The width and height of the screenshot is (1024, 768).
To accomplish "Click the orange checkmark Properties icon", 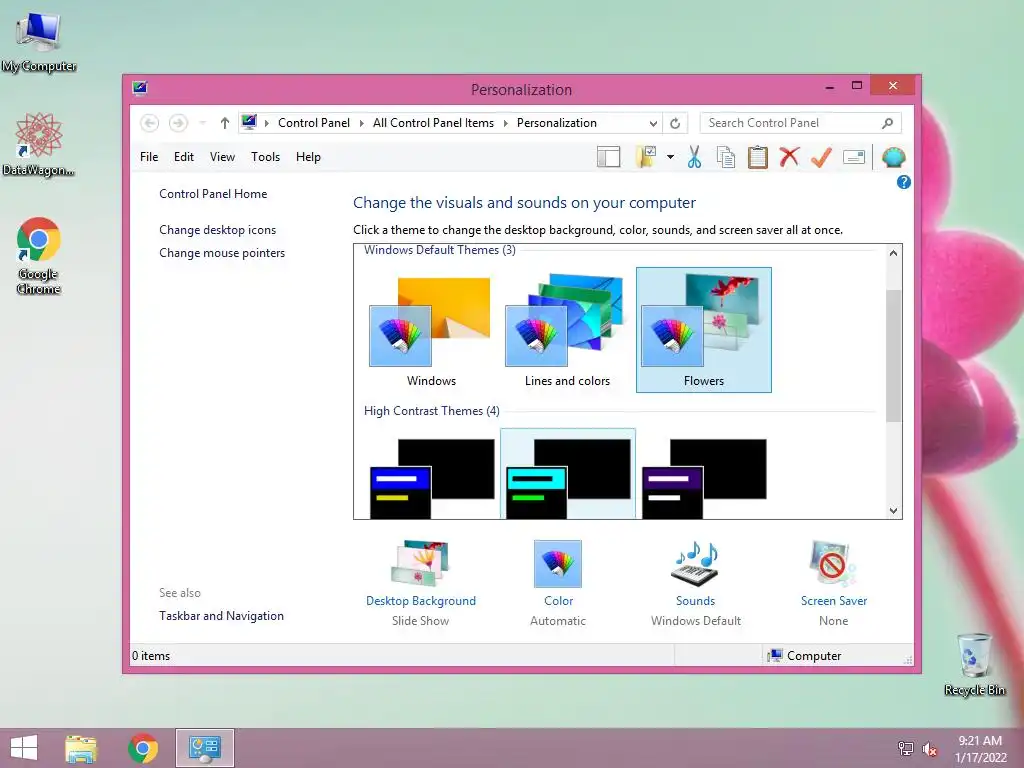I will coord(822,157).
